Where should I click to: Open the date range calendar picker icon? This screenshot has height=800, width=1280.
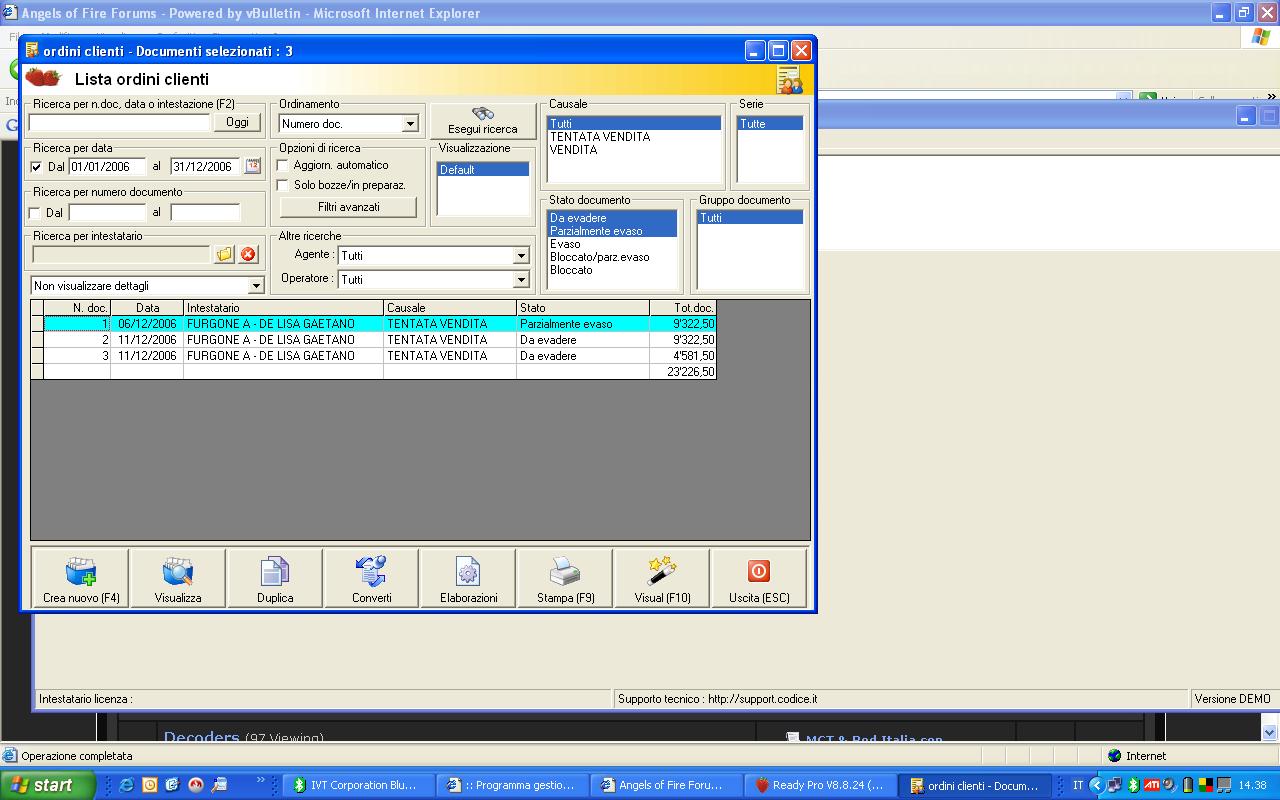253,167
